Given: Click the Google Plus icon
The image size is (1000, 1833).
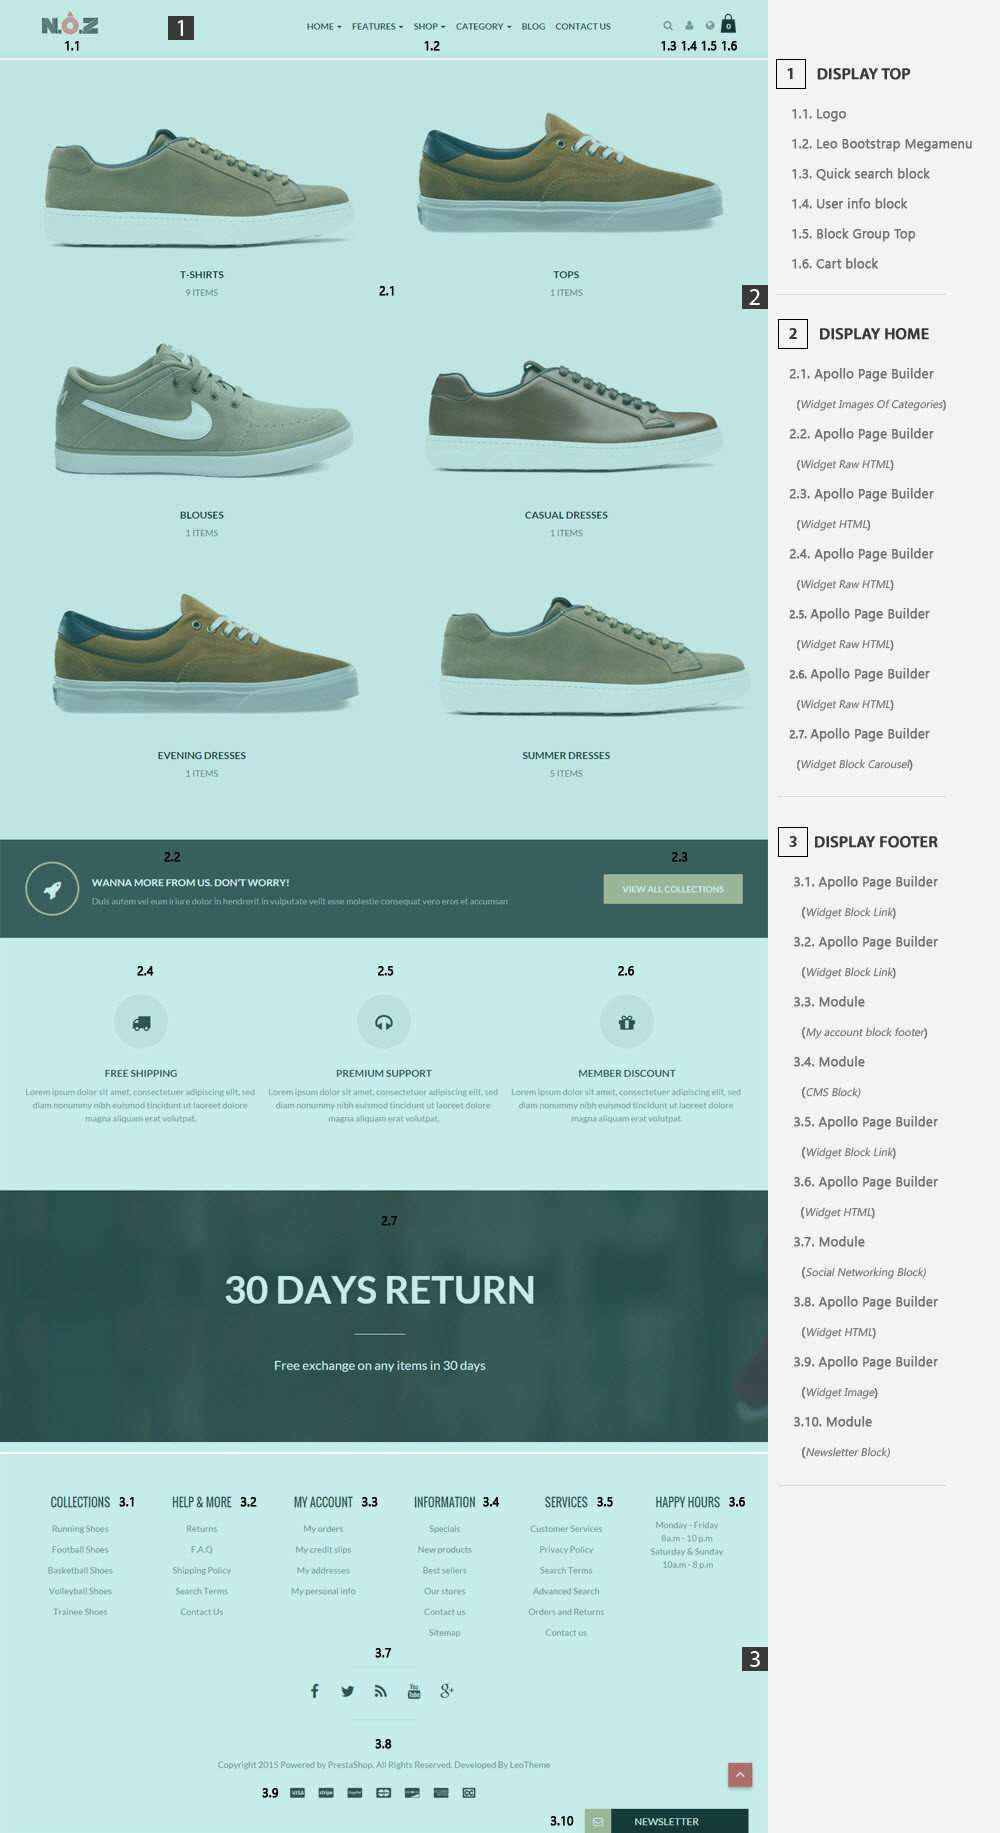Looking at the screenshot, I should 447,1691.
